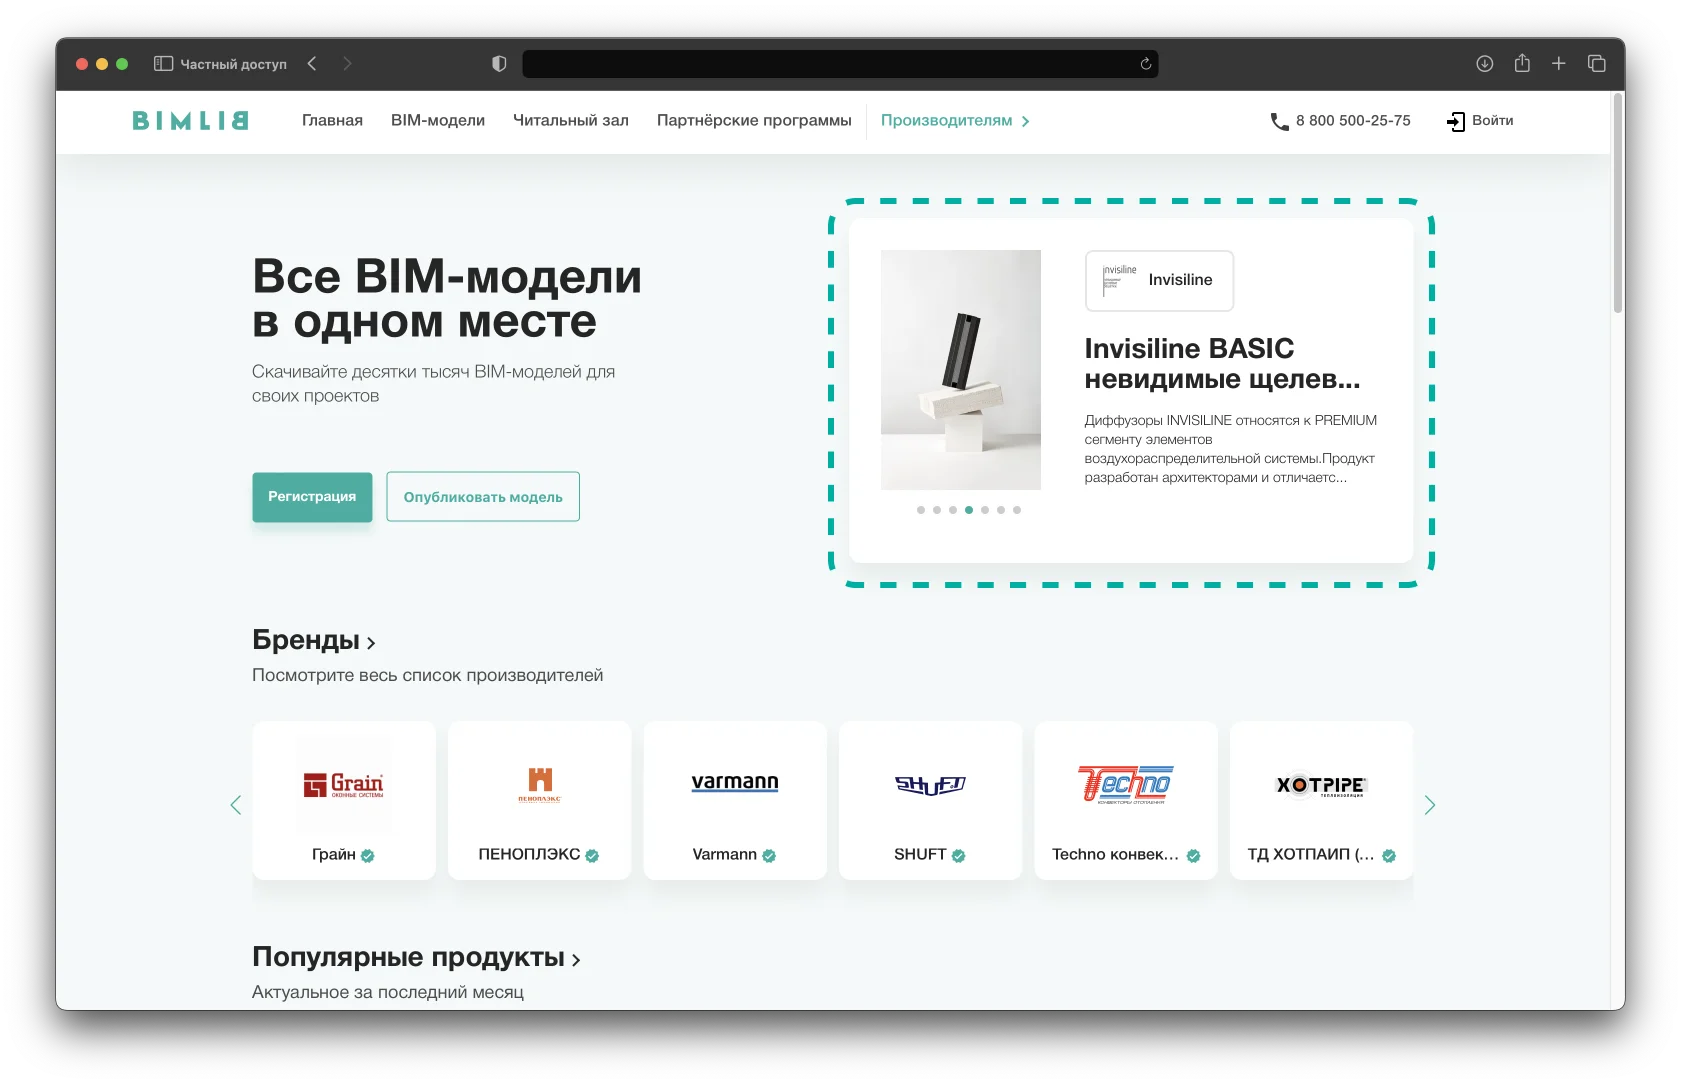This screenshot has height=1084, width=1681.
Task: Open the Главная menu item
Action: tap(332, 120)
